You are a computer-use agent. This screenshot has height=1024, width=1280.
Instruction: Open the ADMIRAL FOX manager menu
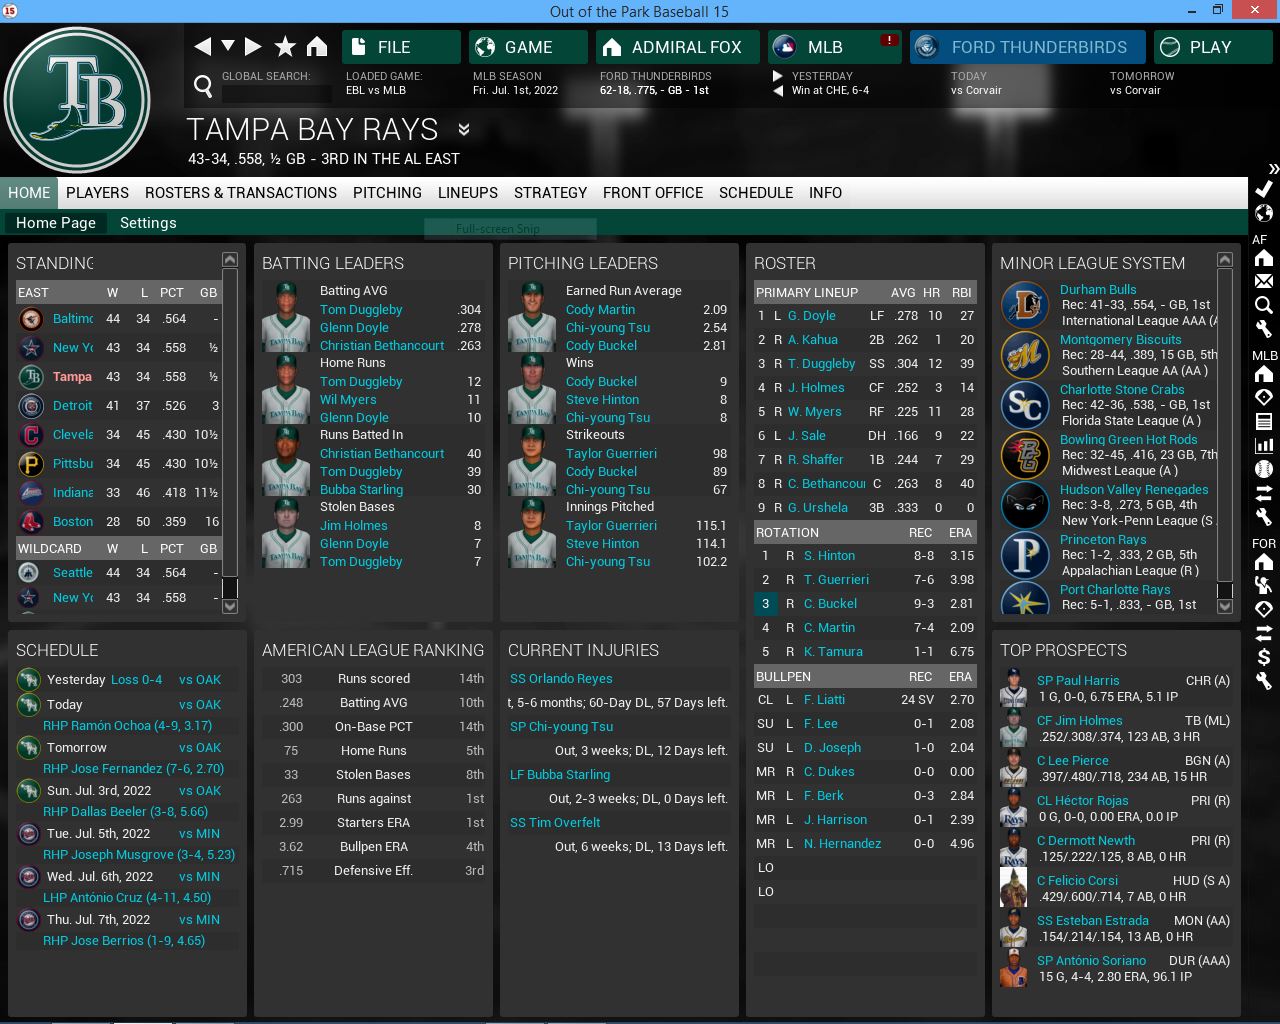tap(677, 47)
